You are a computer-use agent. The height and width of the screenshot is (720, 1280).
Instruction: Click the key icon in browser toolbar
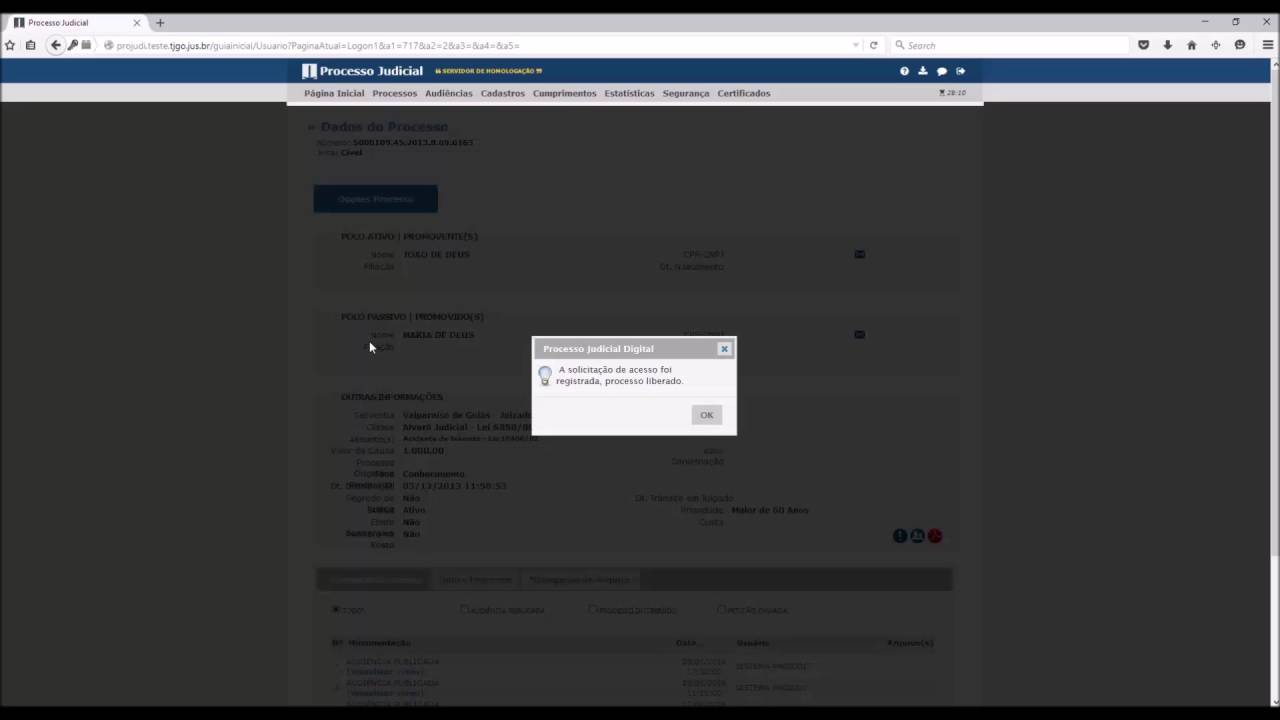72,45
